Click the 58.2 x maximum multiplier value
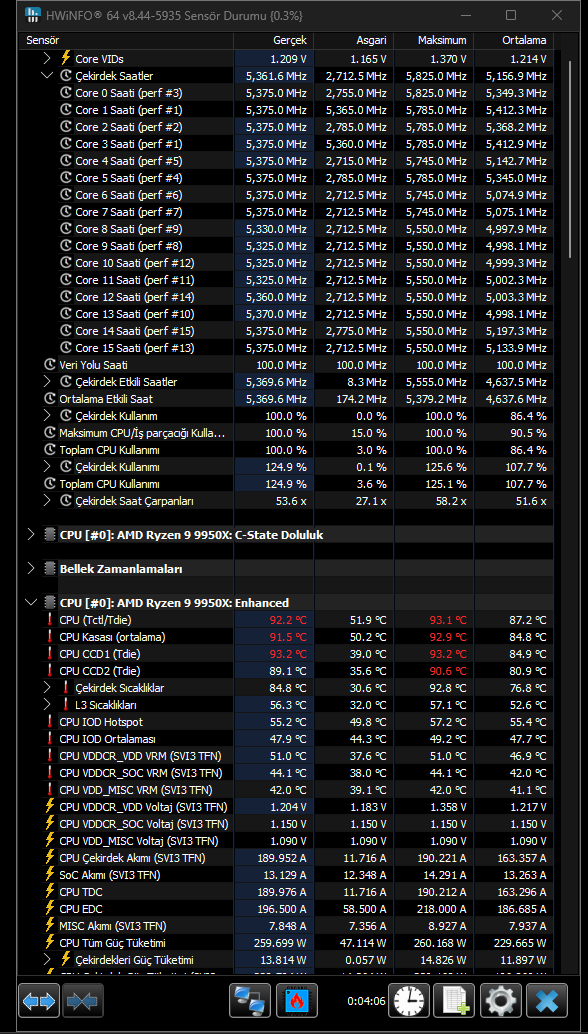The width and height of the screenshot is (588, 1034). click(450, 501)
